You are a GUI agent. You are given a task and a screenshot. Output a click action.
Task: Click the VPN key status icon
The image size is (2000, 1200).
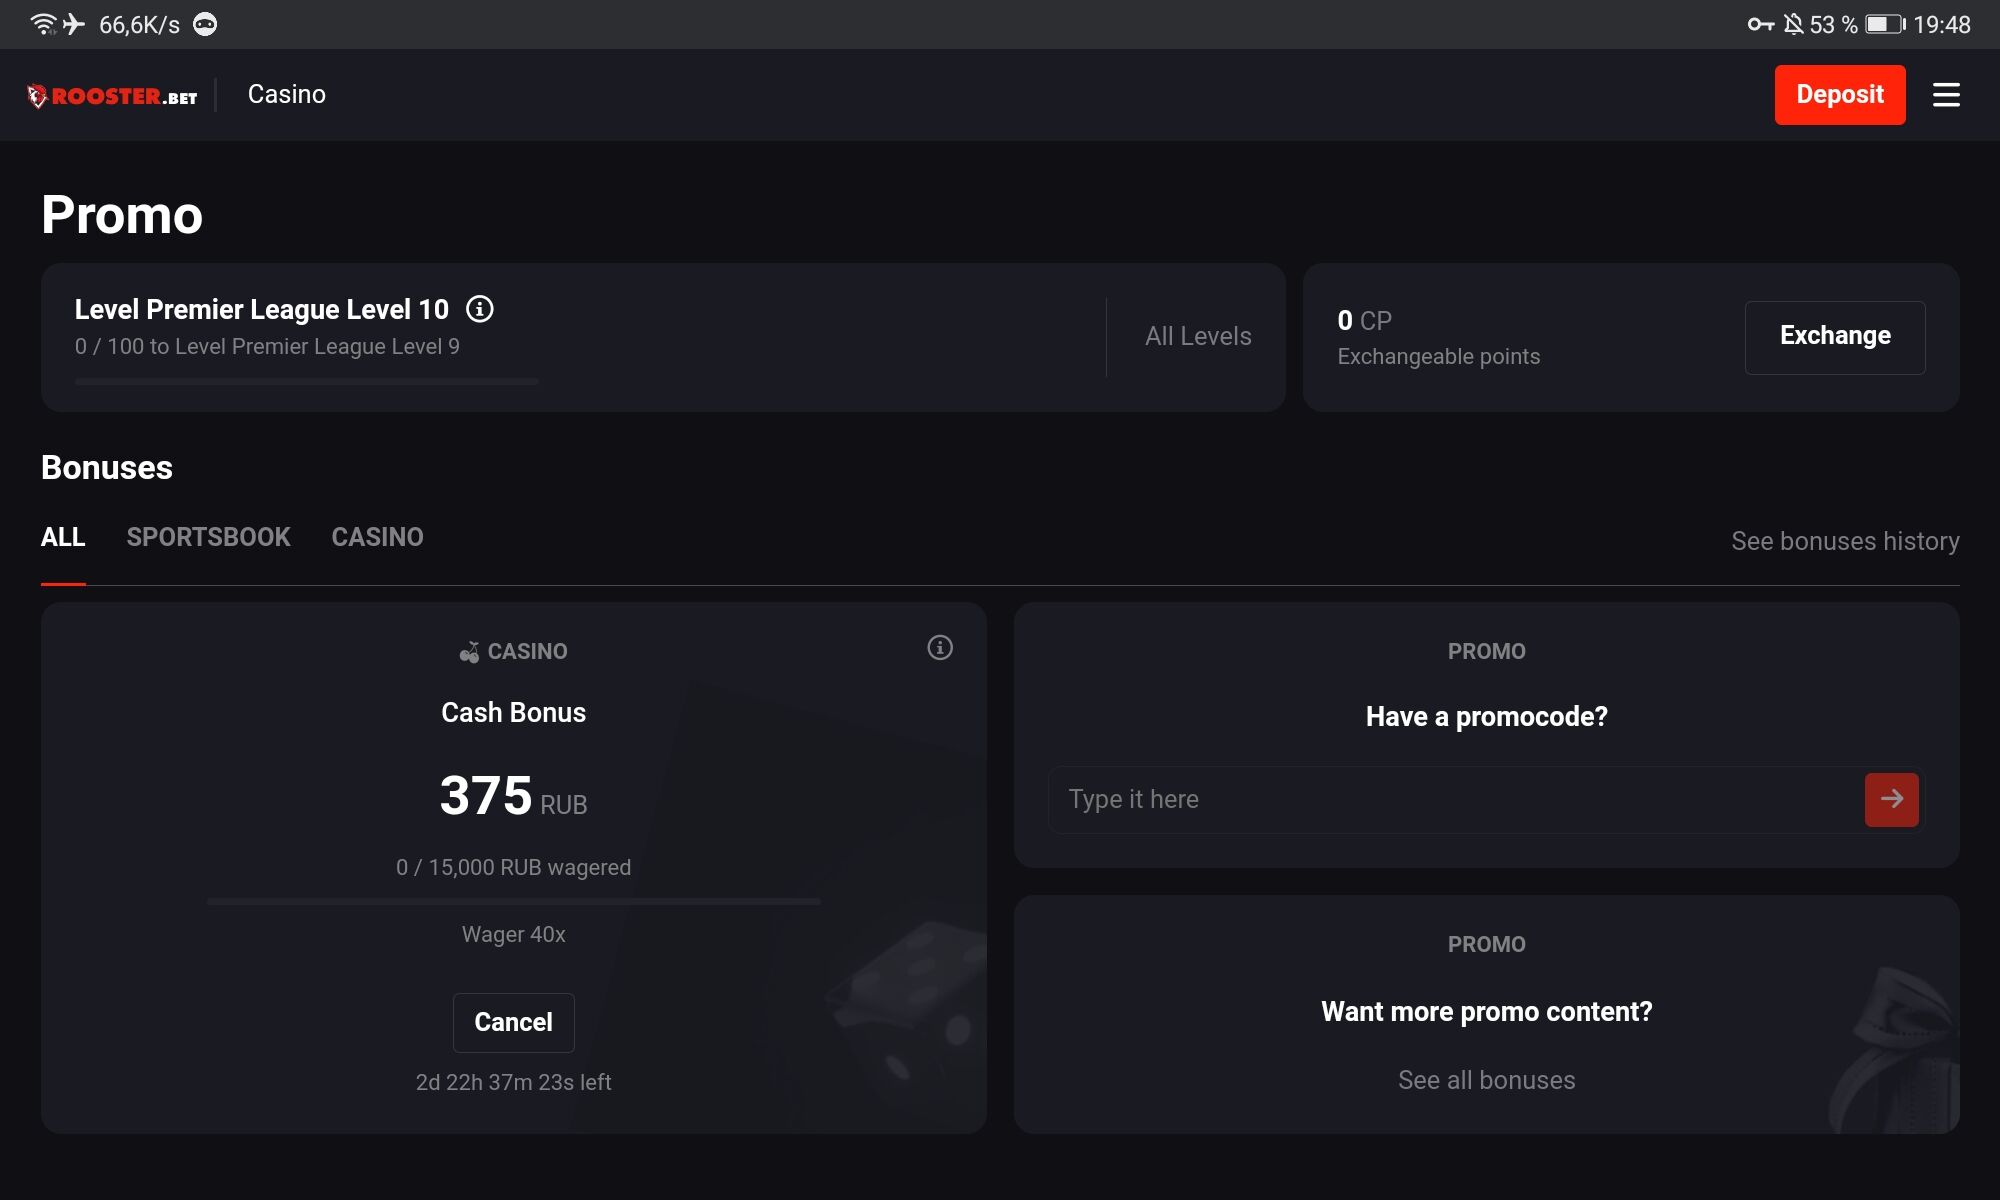1760,24
